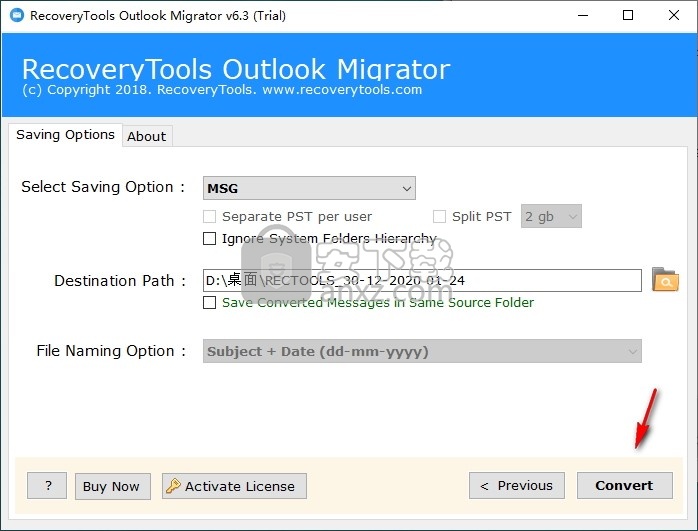Image resolution: width=698 pixels, height=531 pixels.
Task: Switch to the About tab
Action: pos(147,136)
